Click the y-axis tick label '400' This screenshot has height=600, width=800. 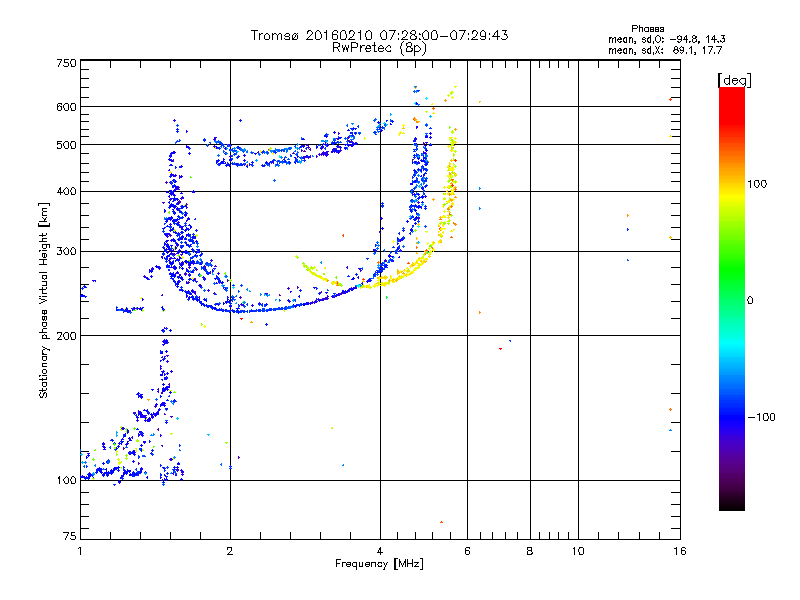[x=66, y=192]
